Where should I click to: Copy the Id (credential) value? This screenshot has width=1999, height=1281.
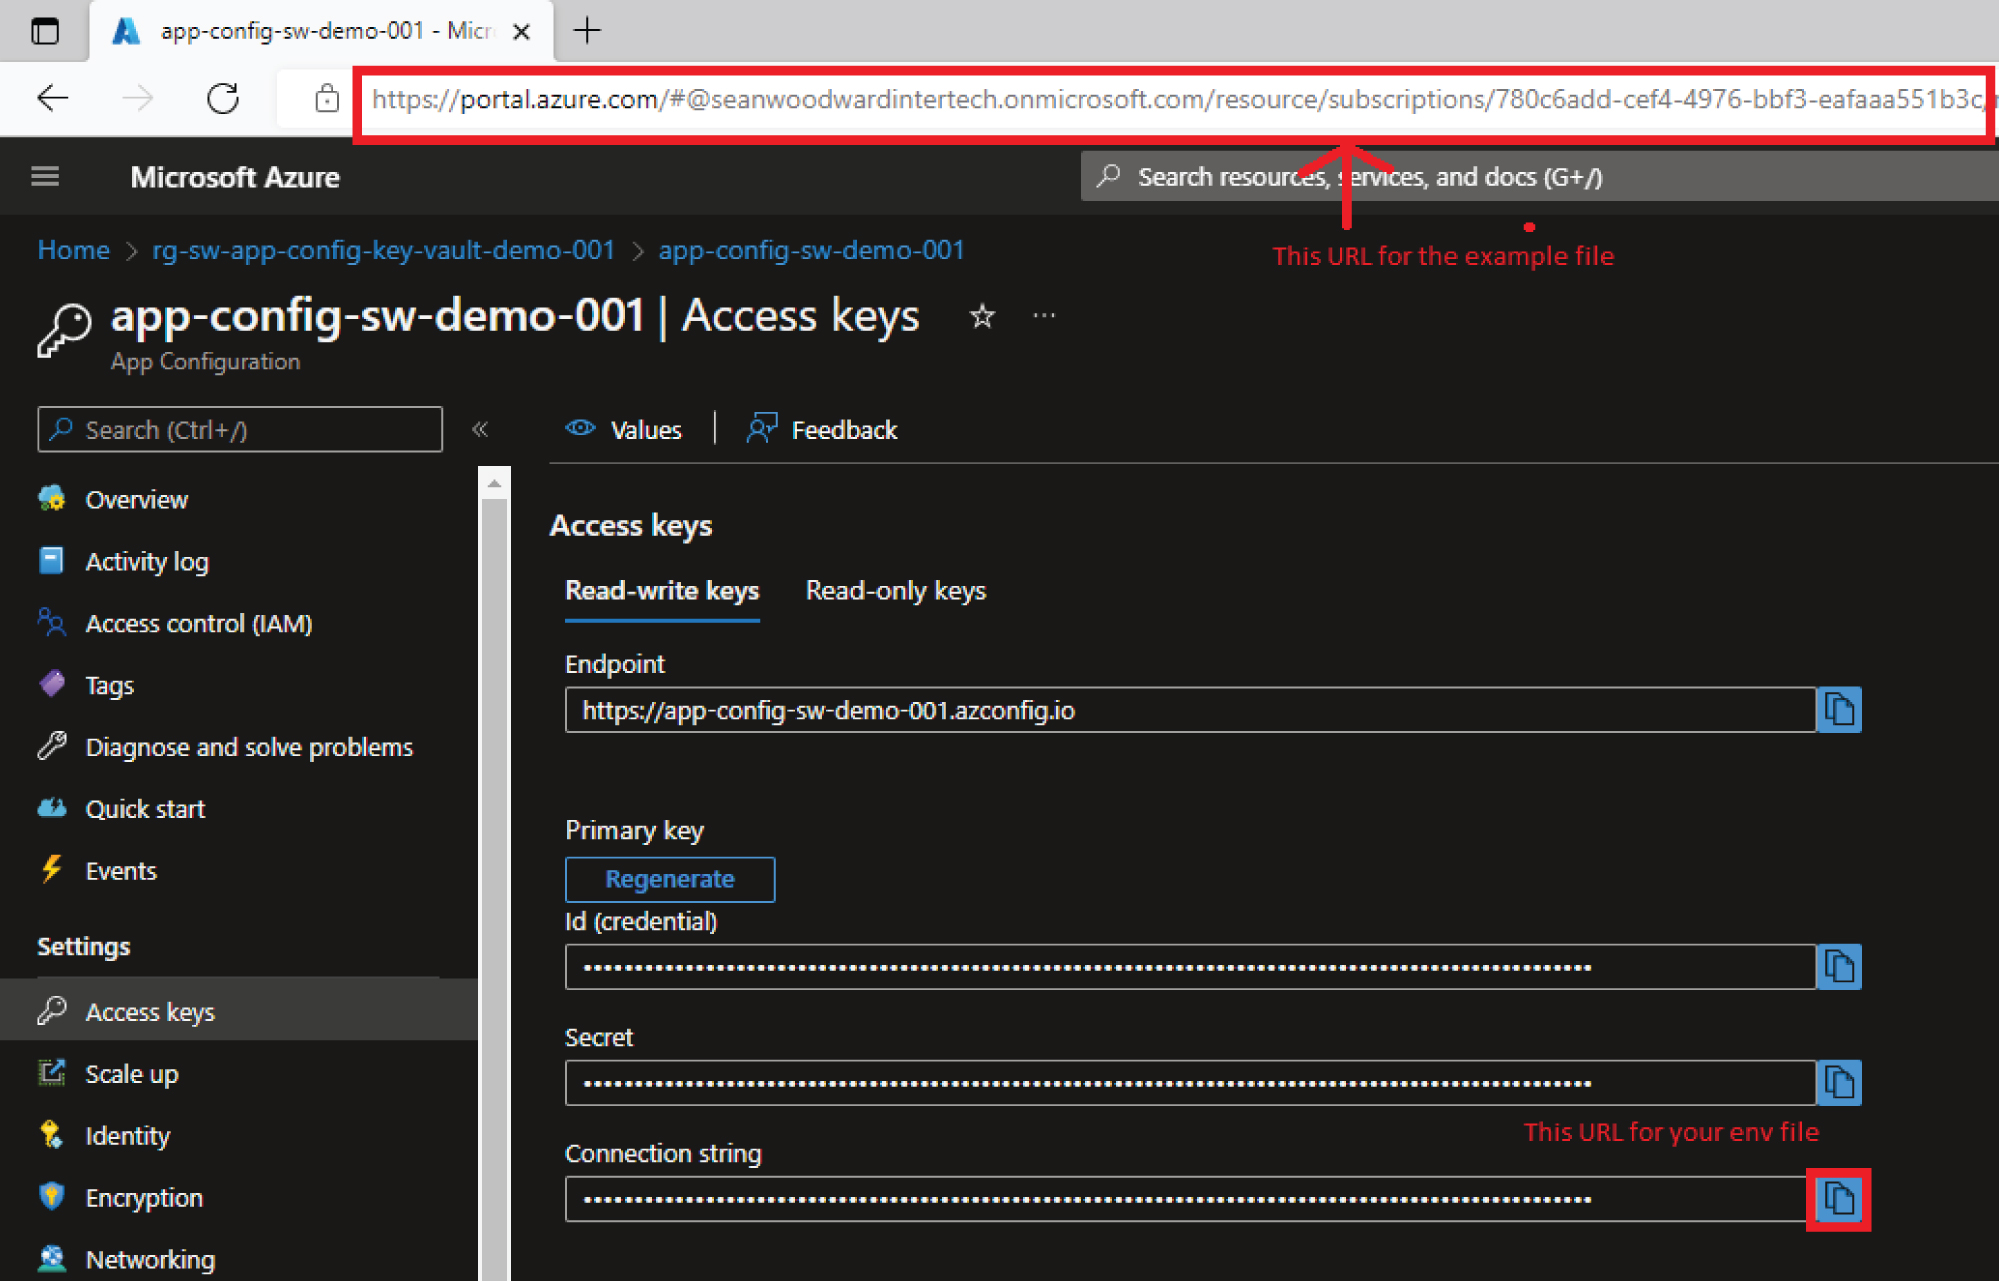tap(1838, 967)
